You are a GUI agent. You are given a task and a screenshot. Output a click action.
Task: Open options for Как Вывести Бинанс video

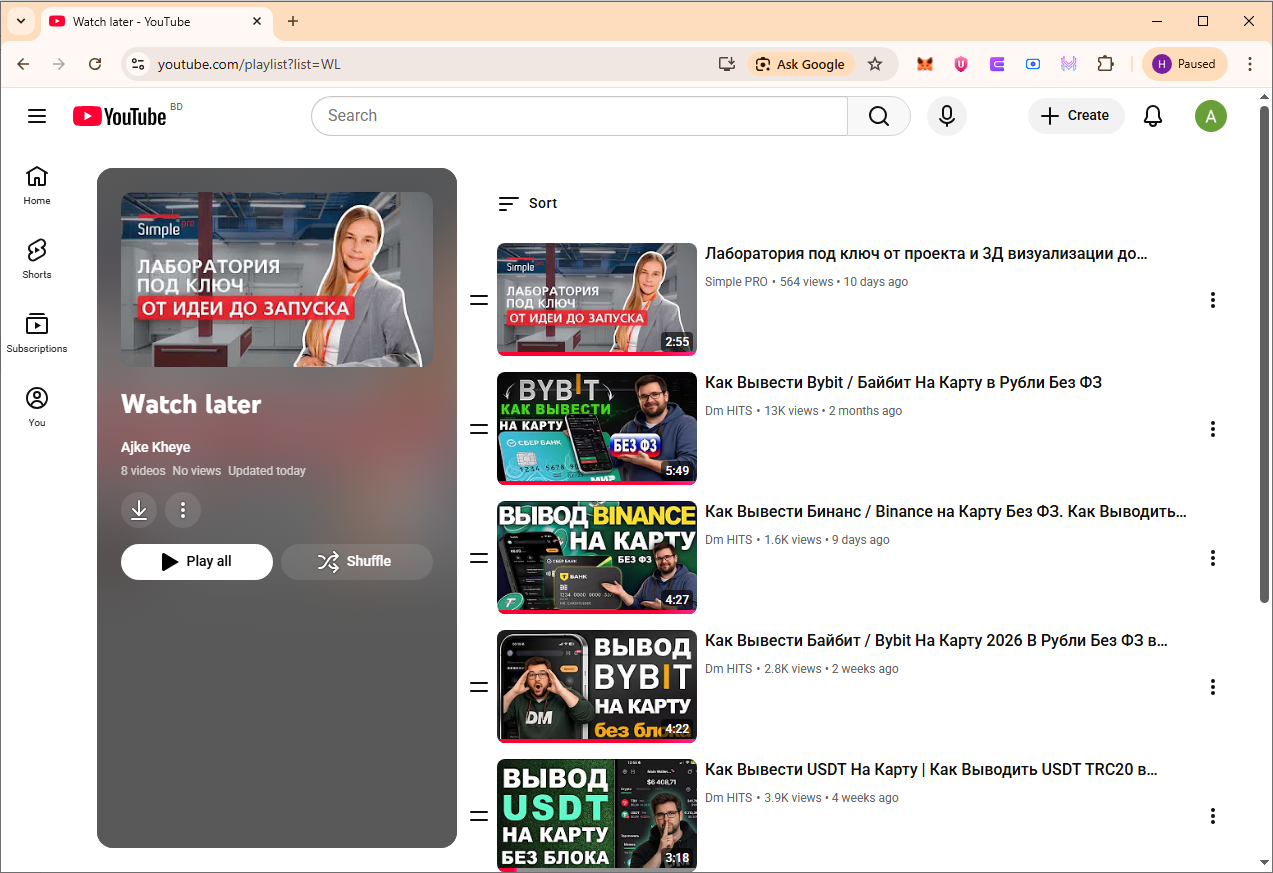click(1213, 558)
